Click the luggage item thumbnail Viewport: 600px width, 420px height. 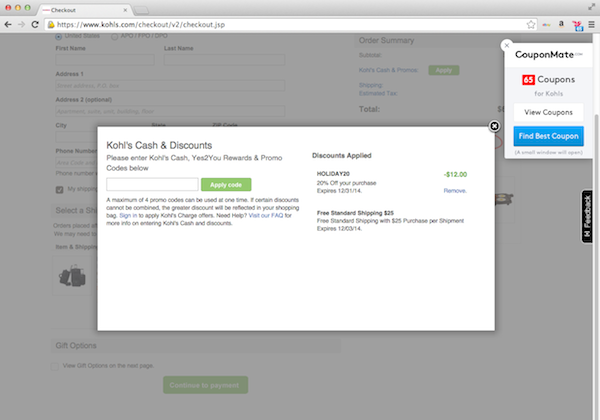point(73,275)
